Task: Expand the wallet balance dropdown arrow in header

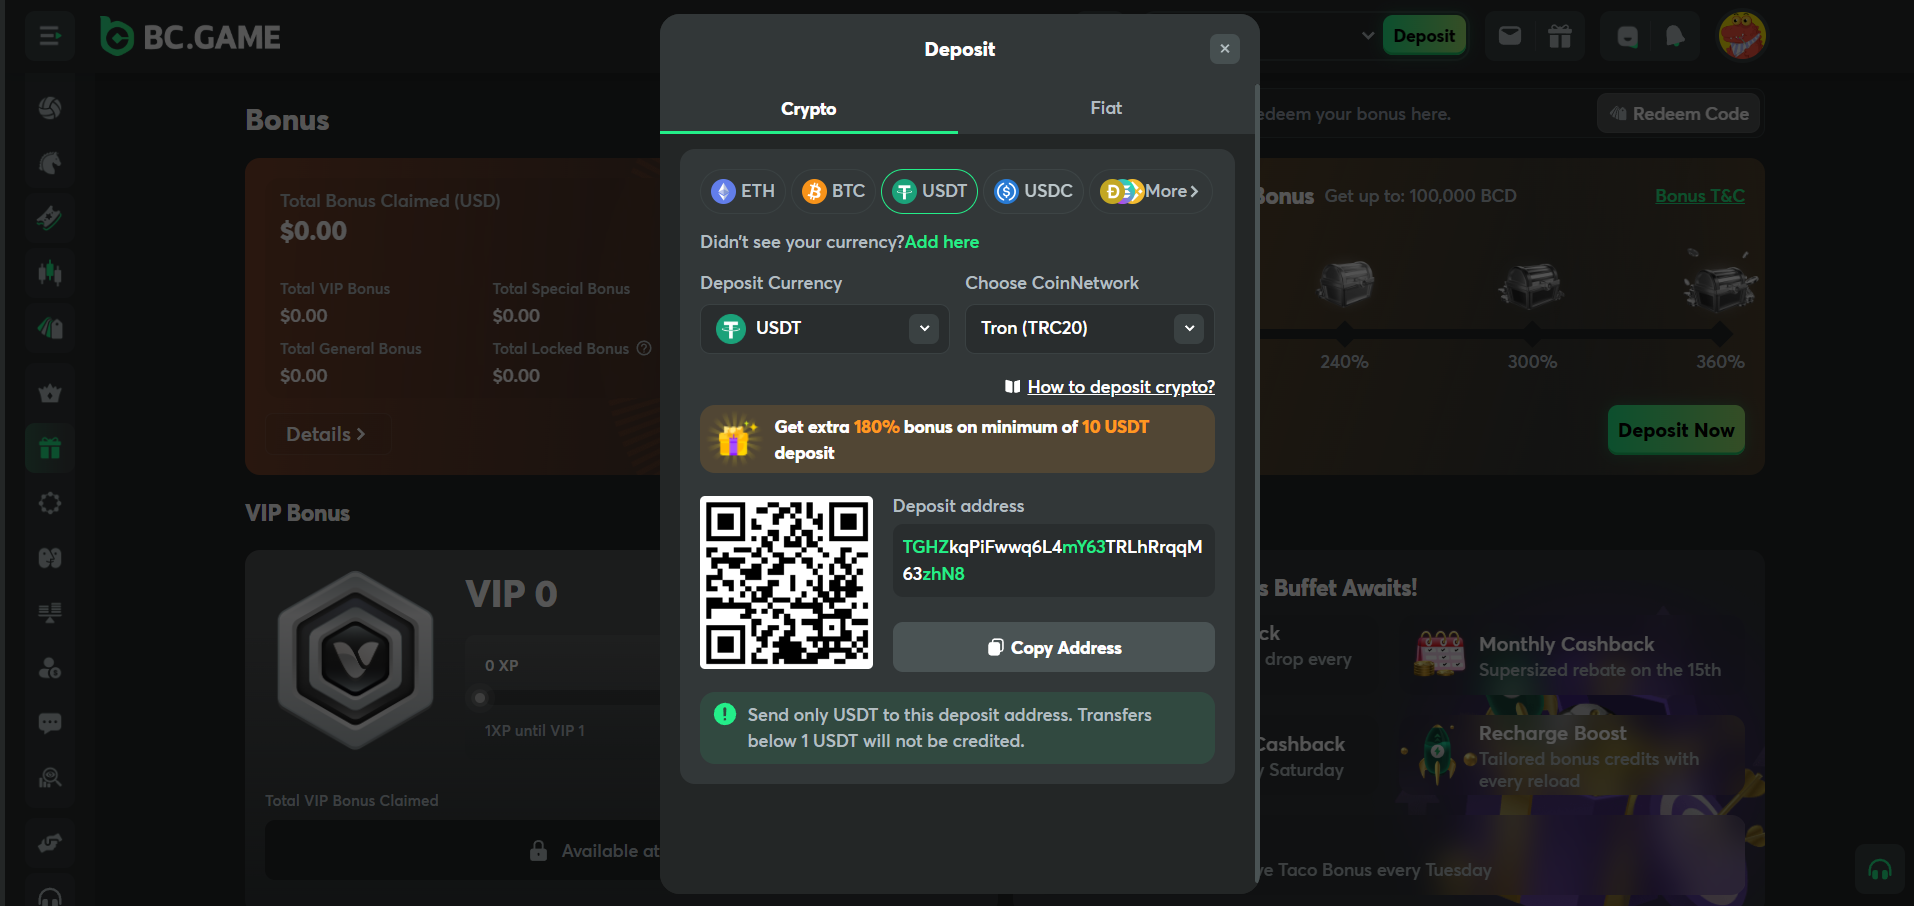Action: [1368, 36]
